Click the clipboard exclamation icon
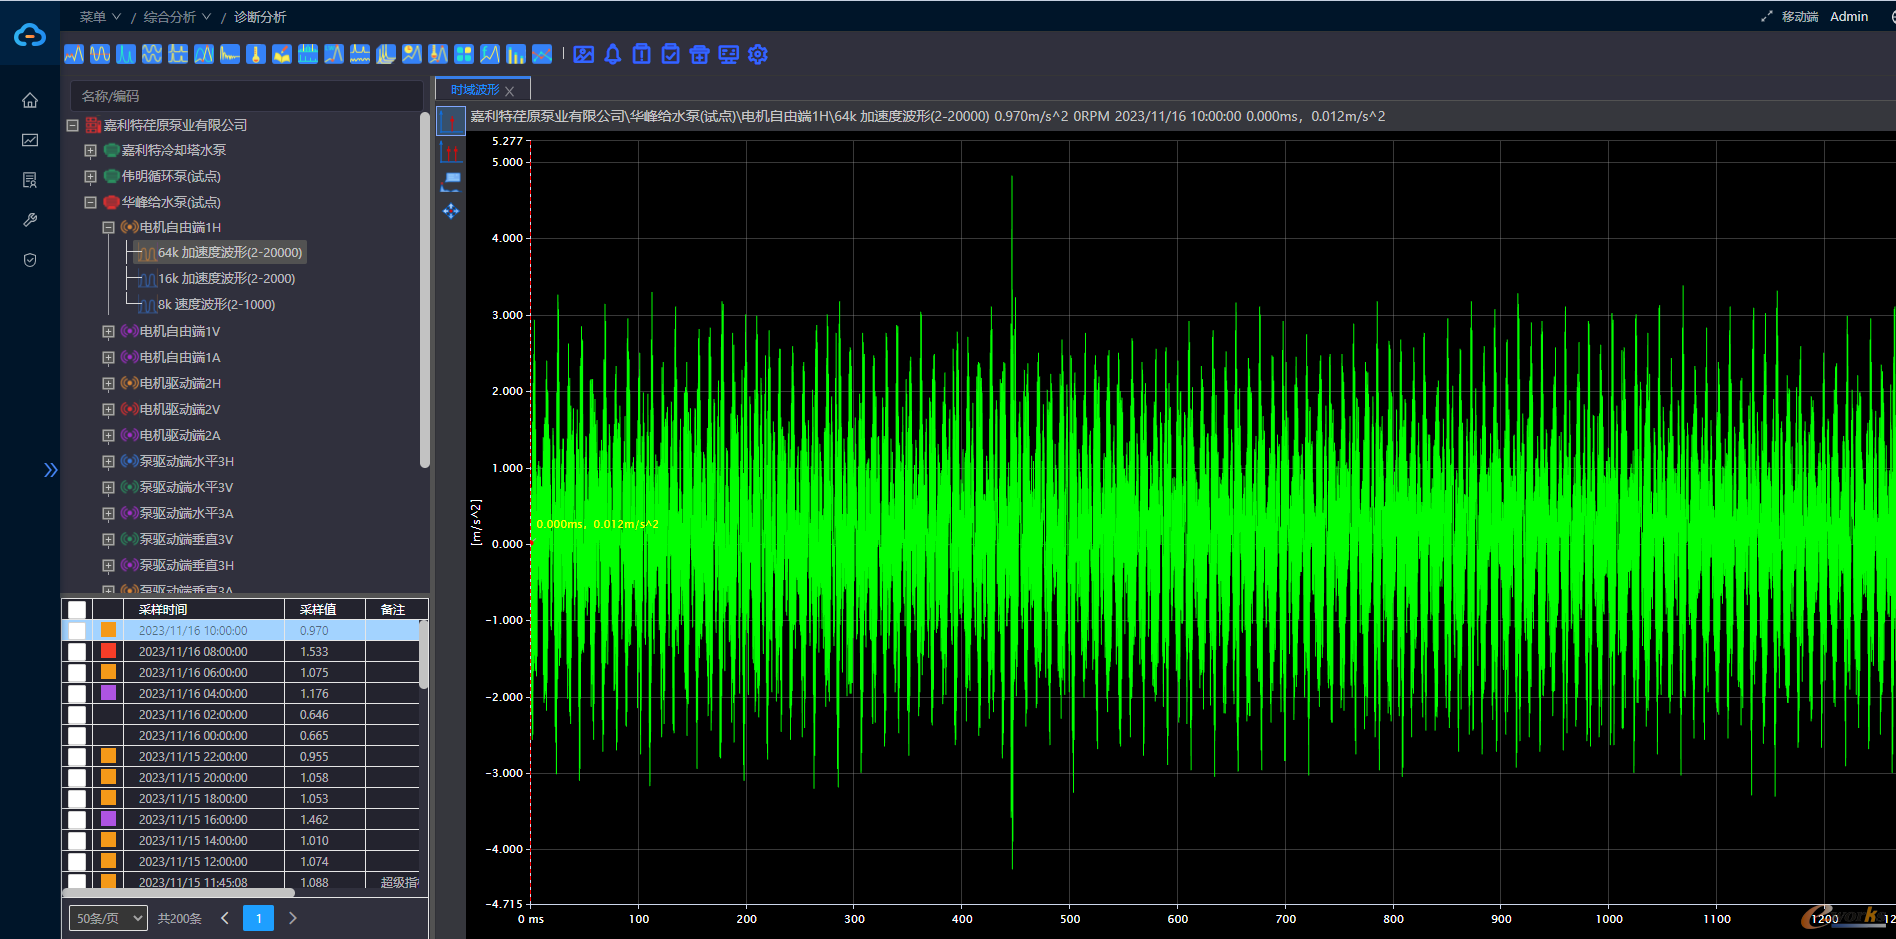1896x939 pixels. [642, 54]
